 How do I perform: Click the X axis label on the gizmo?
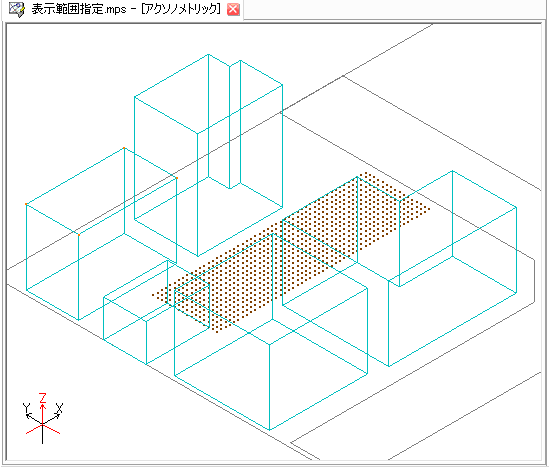[x=60, y=408]
